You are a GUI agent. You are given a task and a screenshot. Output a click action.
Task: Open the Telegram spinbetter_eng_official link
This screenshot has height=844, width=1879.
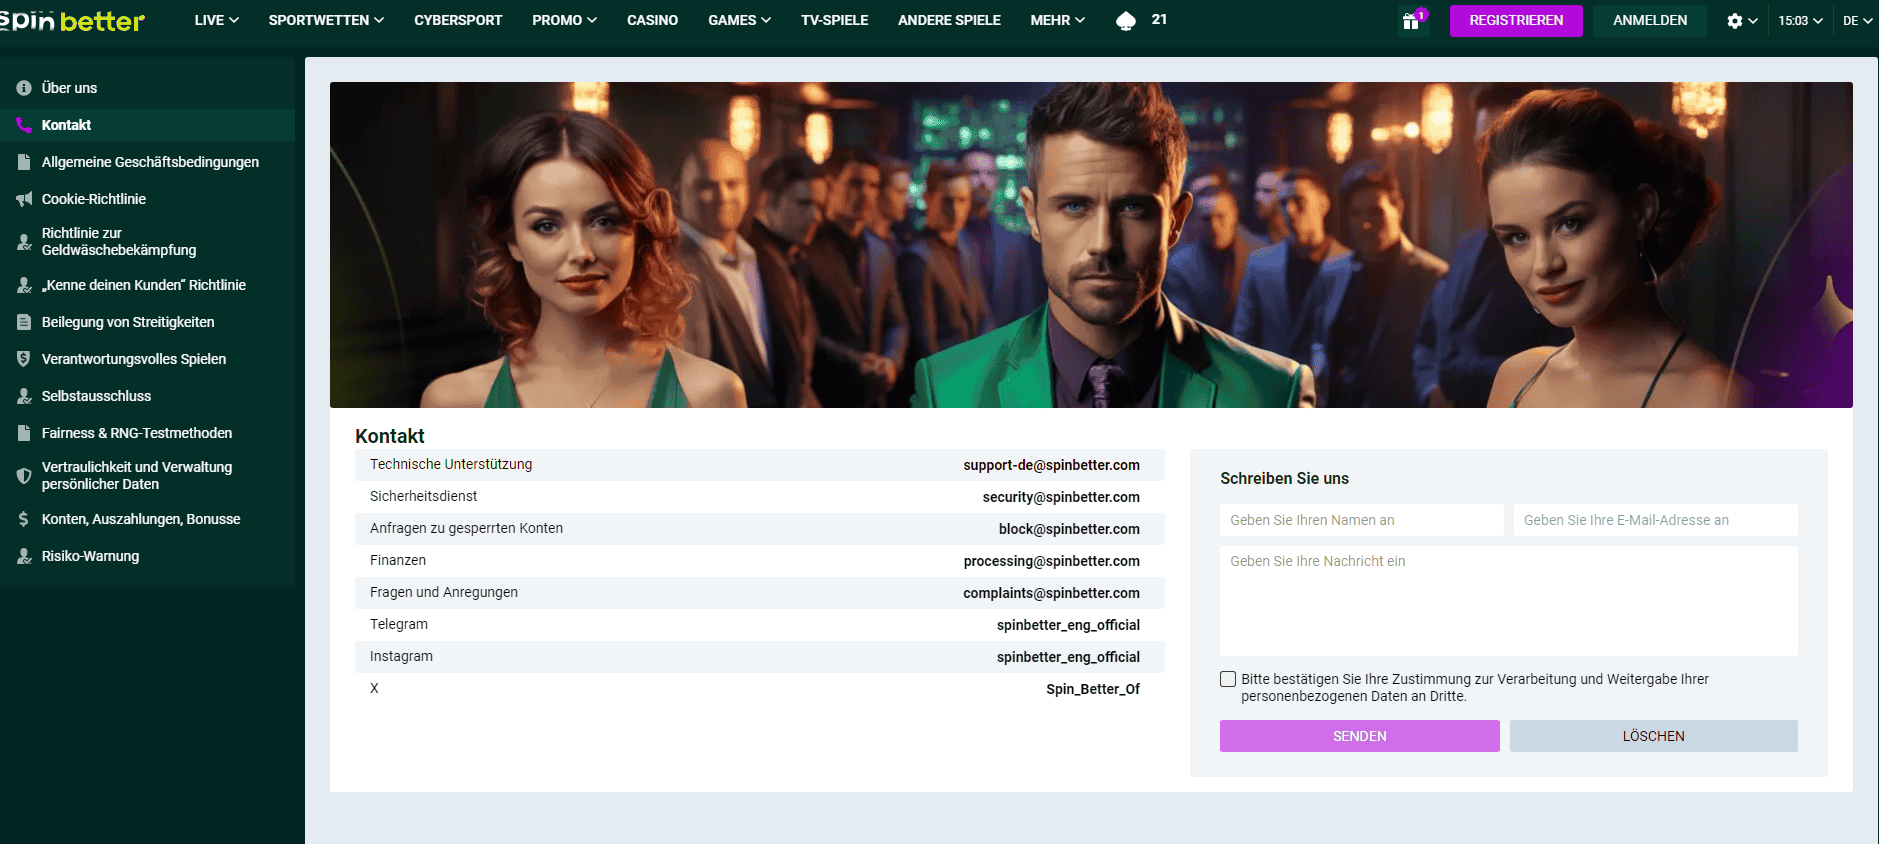[1068, 625]
